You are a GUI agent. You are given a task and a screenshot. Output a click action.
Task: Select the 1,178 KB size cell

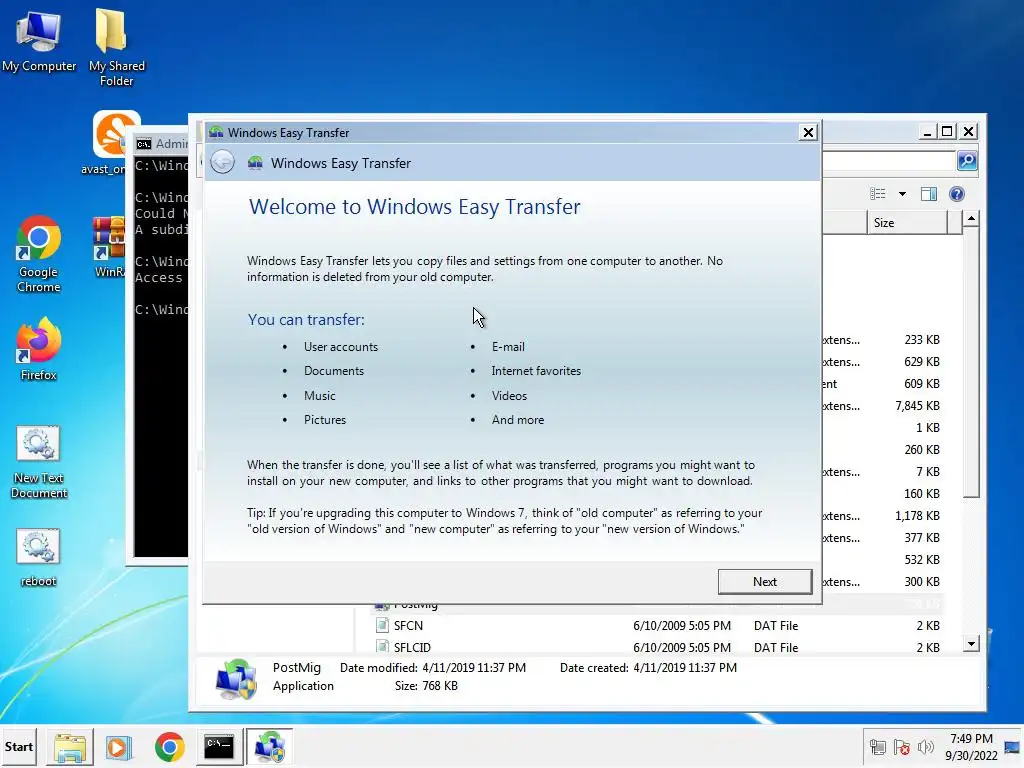pyautogui.click(x=917, y=515)
